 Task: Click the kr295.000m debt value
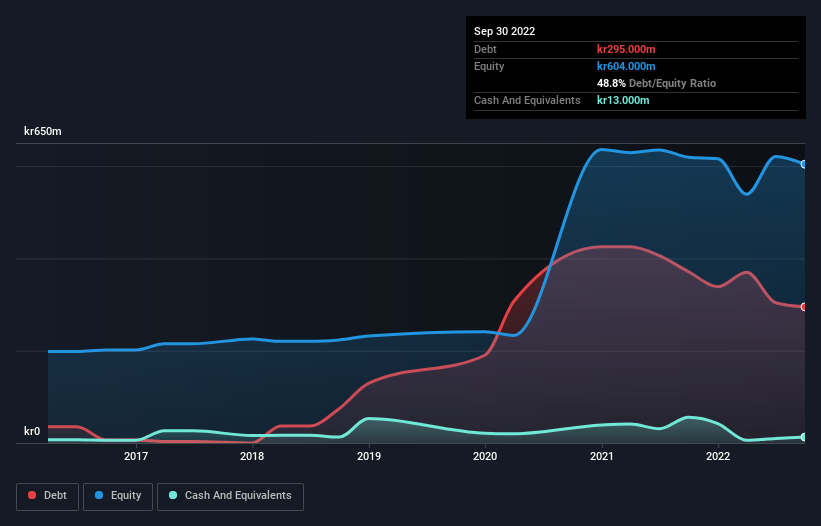[x=626, y=49]
